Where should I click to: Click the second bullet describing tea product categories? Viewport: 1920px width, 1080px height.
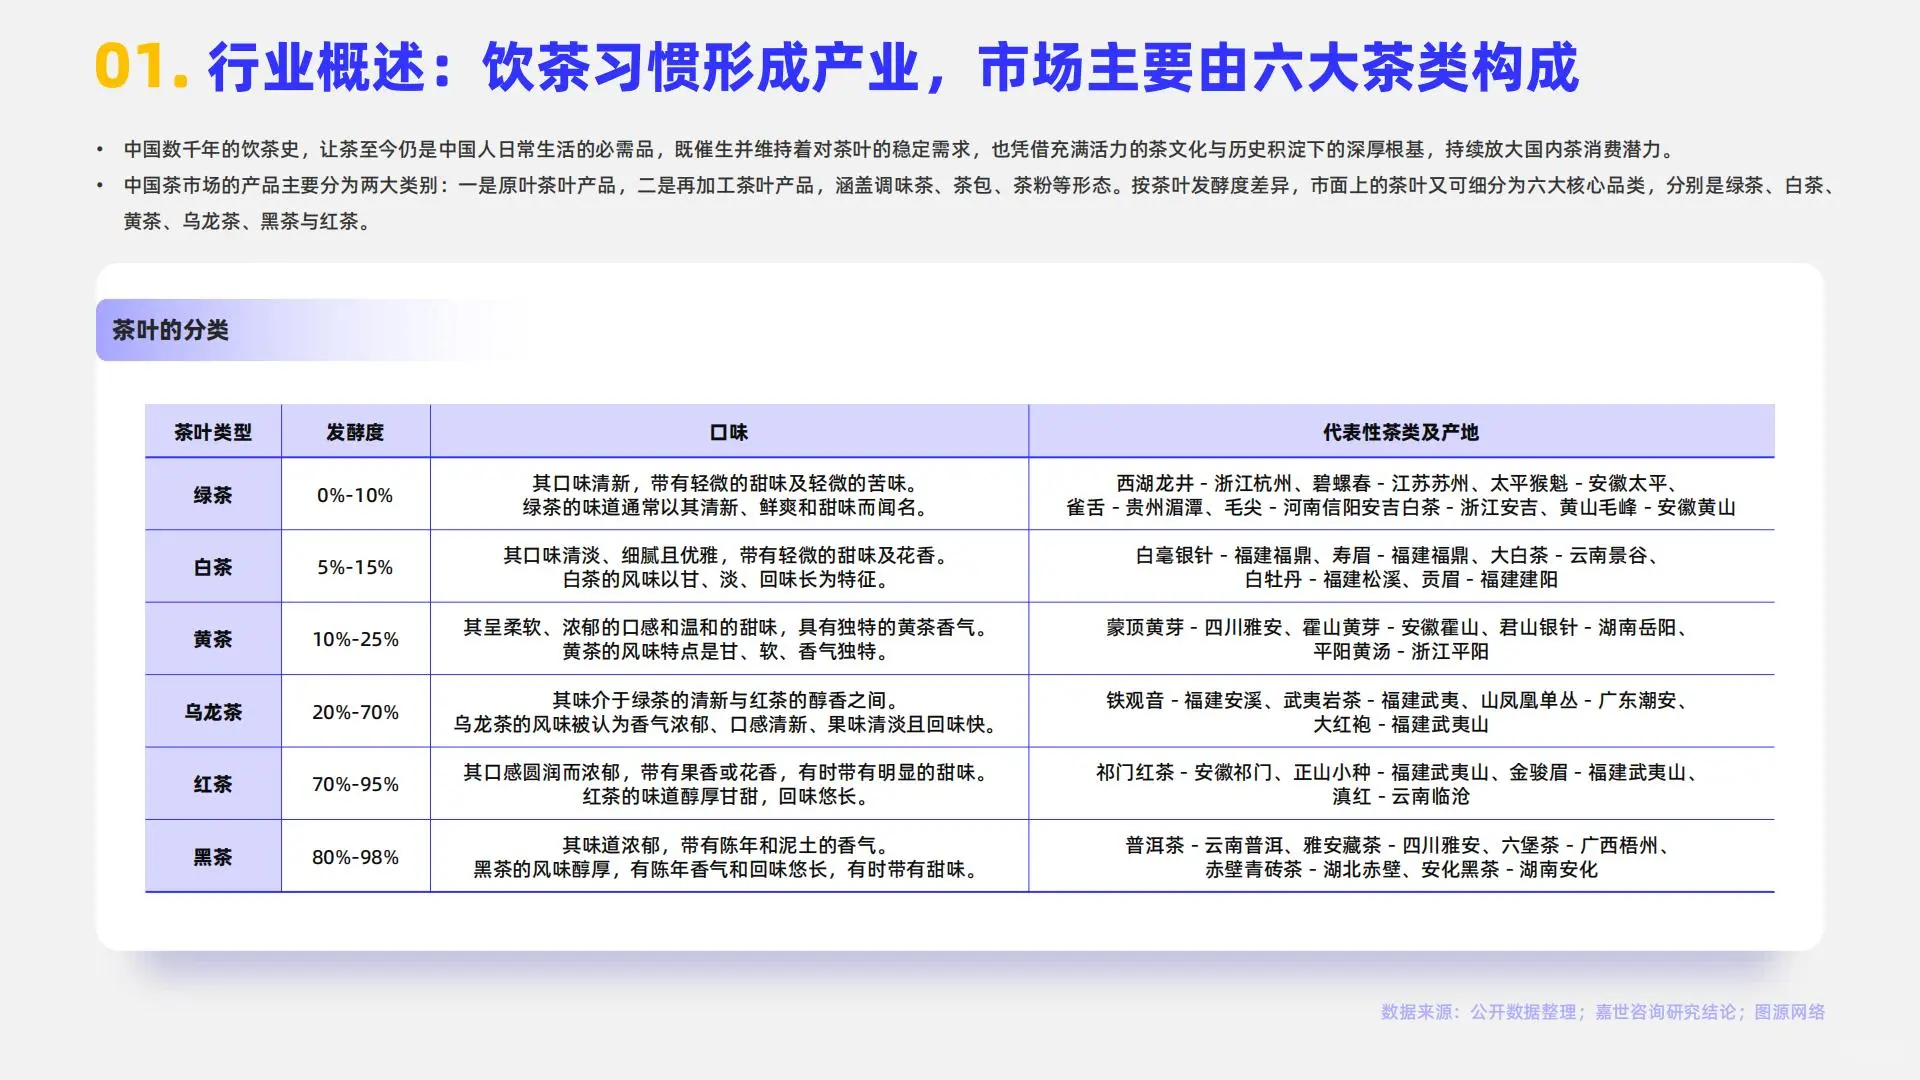[x=960, y=205]
